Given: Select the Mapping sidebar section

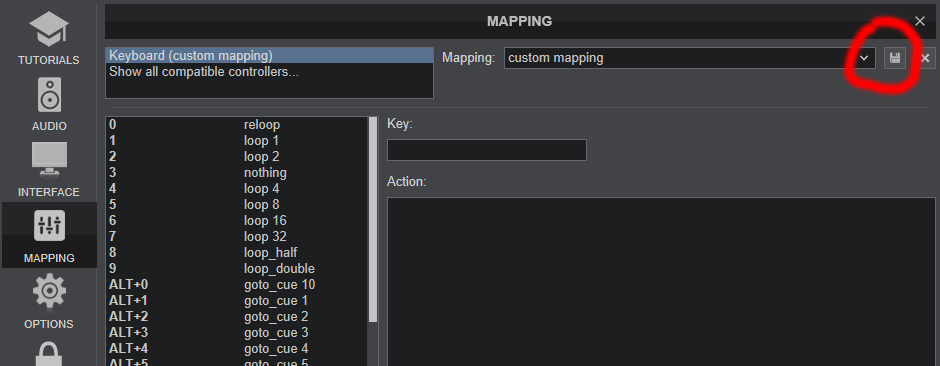Looking at the screenshot, I should point(49,235).
